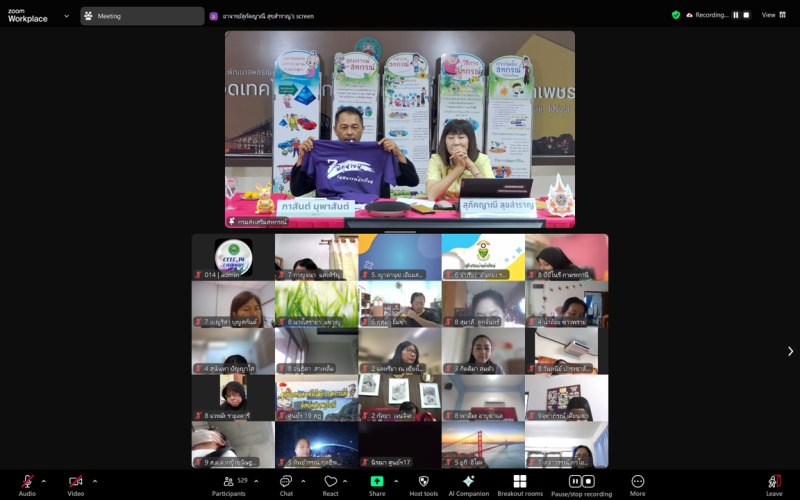The height and width of the screenshot is (500, 800).
Task: Select the ศูนย์ฯ 19 สฎ participant tile
Action: [316, 398]
